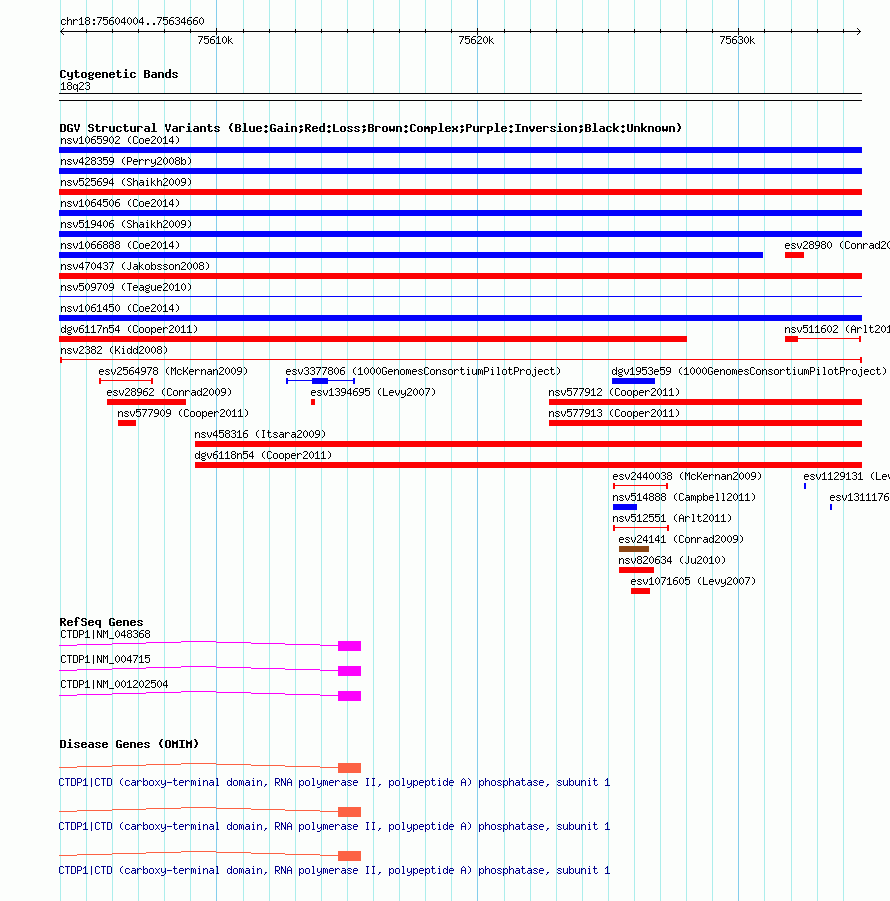This screenshot has height=901, width=890.
Task: Click the CTDP1|NM_048368 gene label
Action: pos(105,634)
